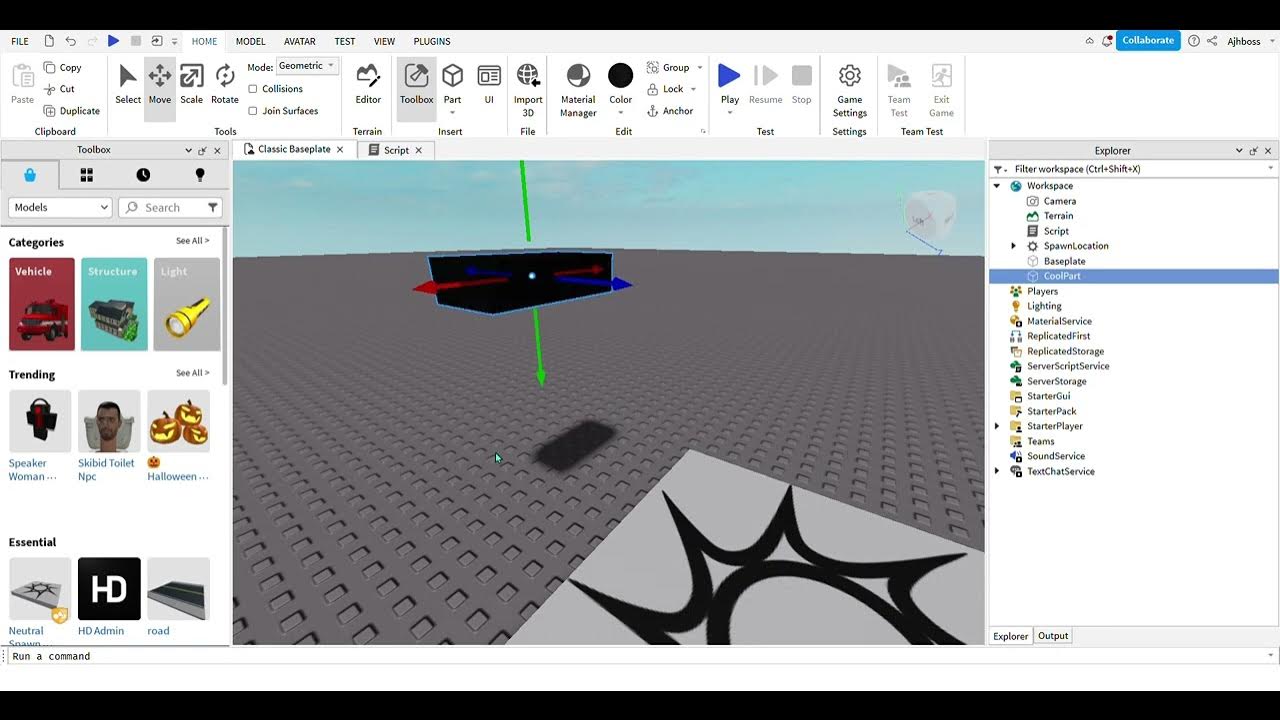Open the FILE menu
1280x720 pixels.
(20, 41)
